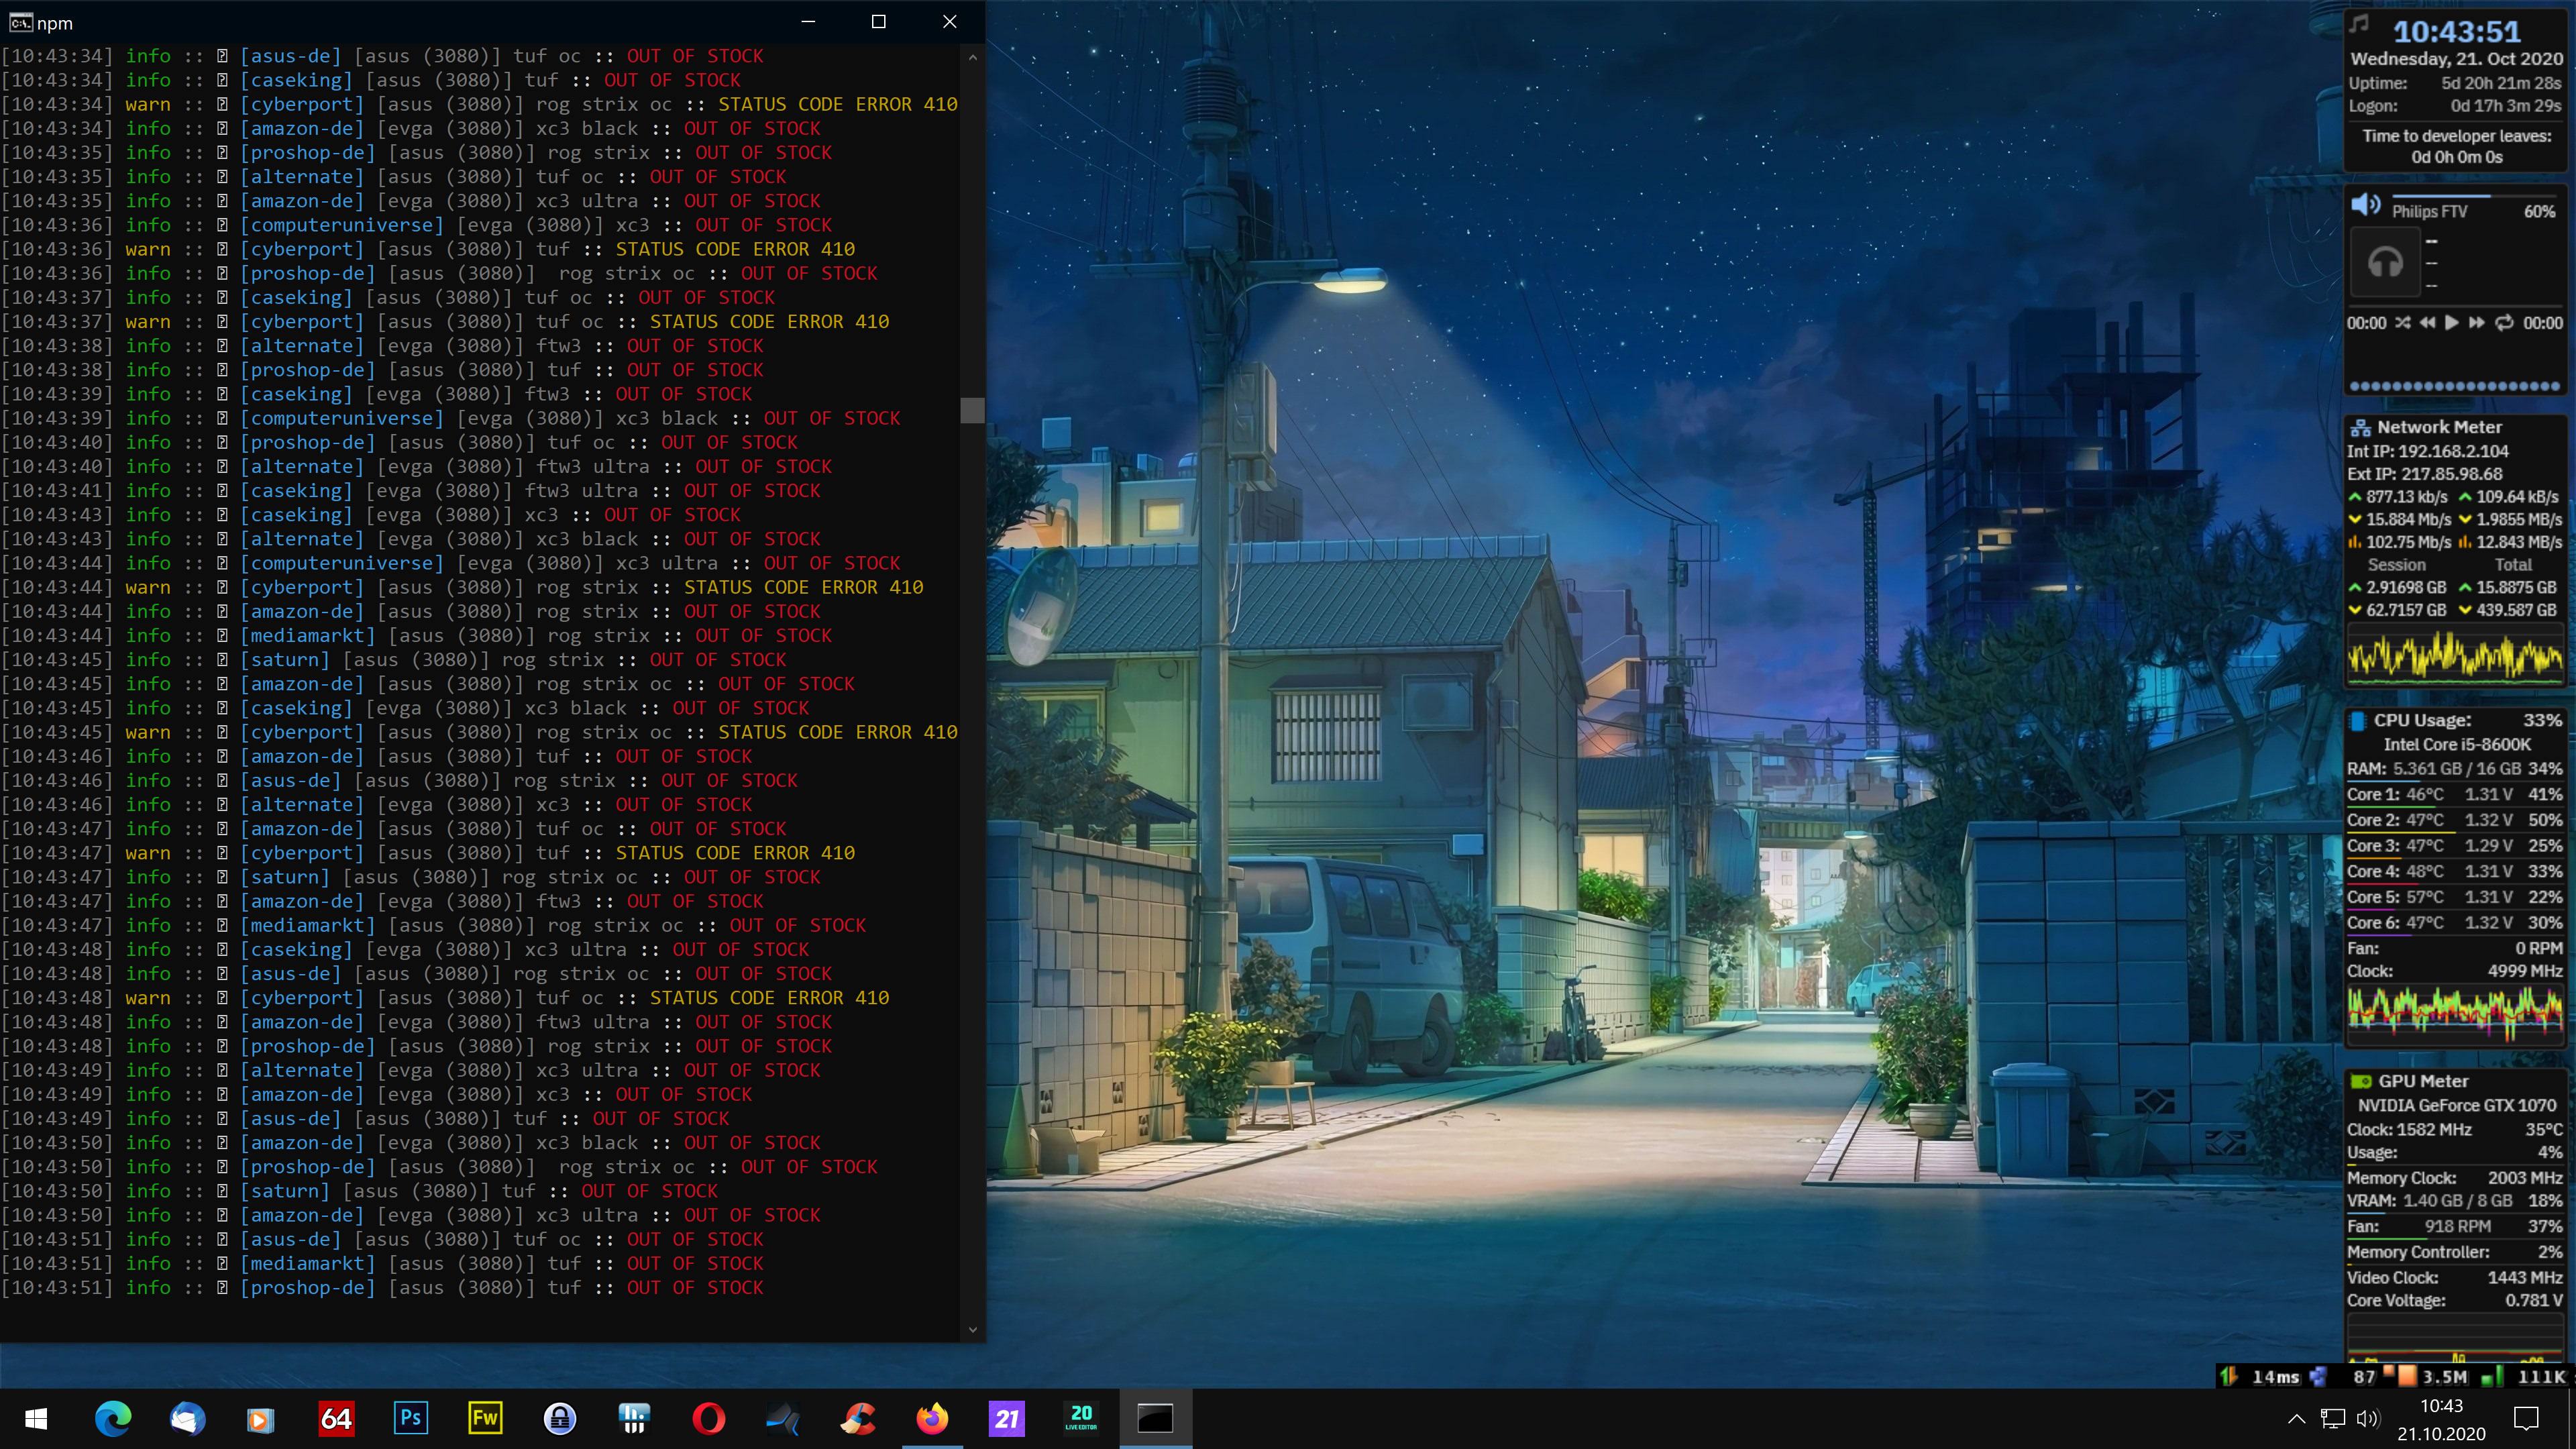Open the Thunderbird mail taskbar icon

pos(187,1418)
